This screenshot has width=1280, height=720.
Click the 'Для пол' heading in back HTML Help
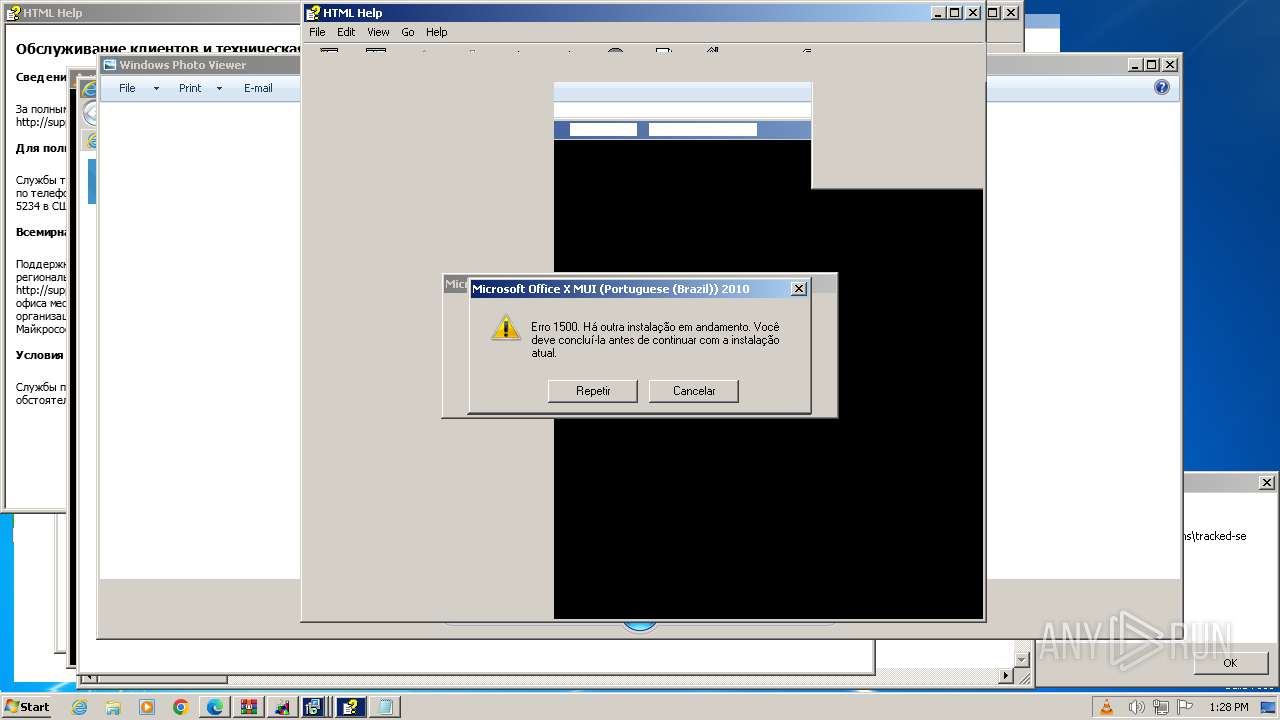[40, 148]
